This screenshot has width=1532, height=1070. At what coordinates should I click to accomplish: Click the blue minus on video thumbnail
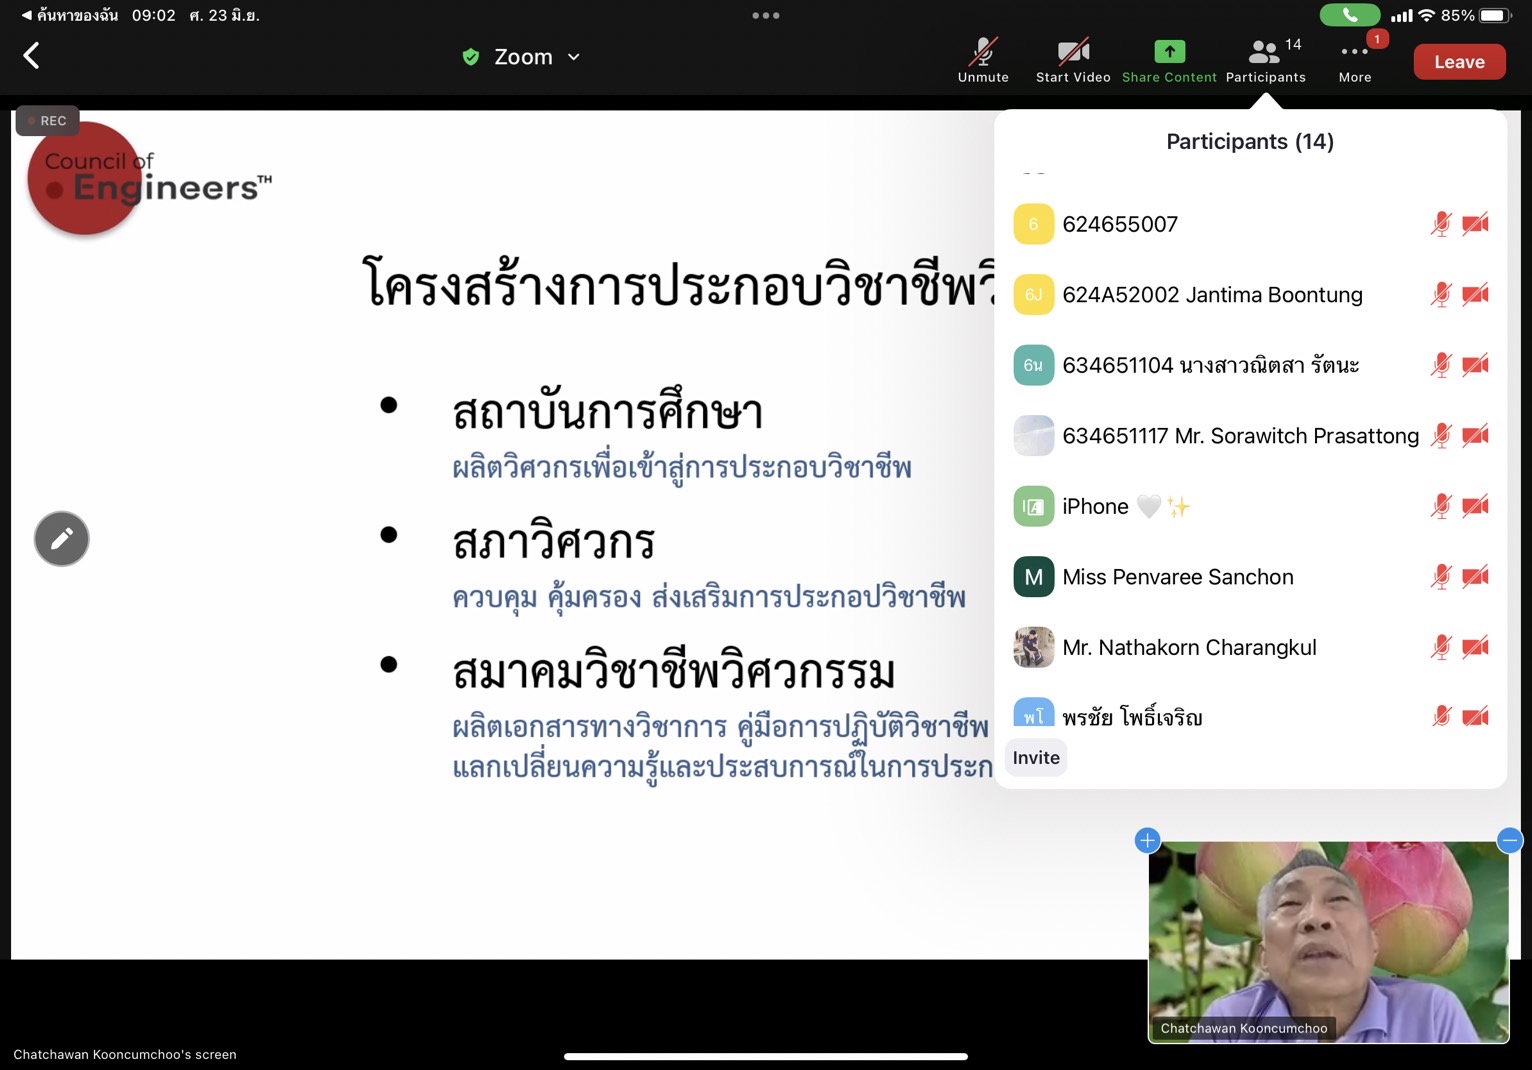pos(1509,840)
